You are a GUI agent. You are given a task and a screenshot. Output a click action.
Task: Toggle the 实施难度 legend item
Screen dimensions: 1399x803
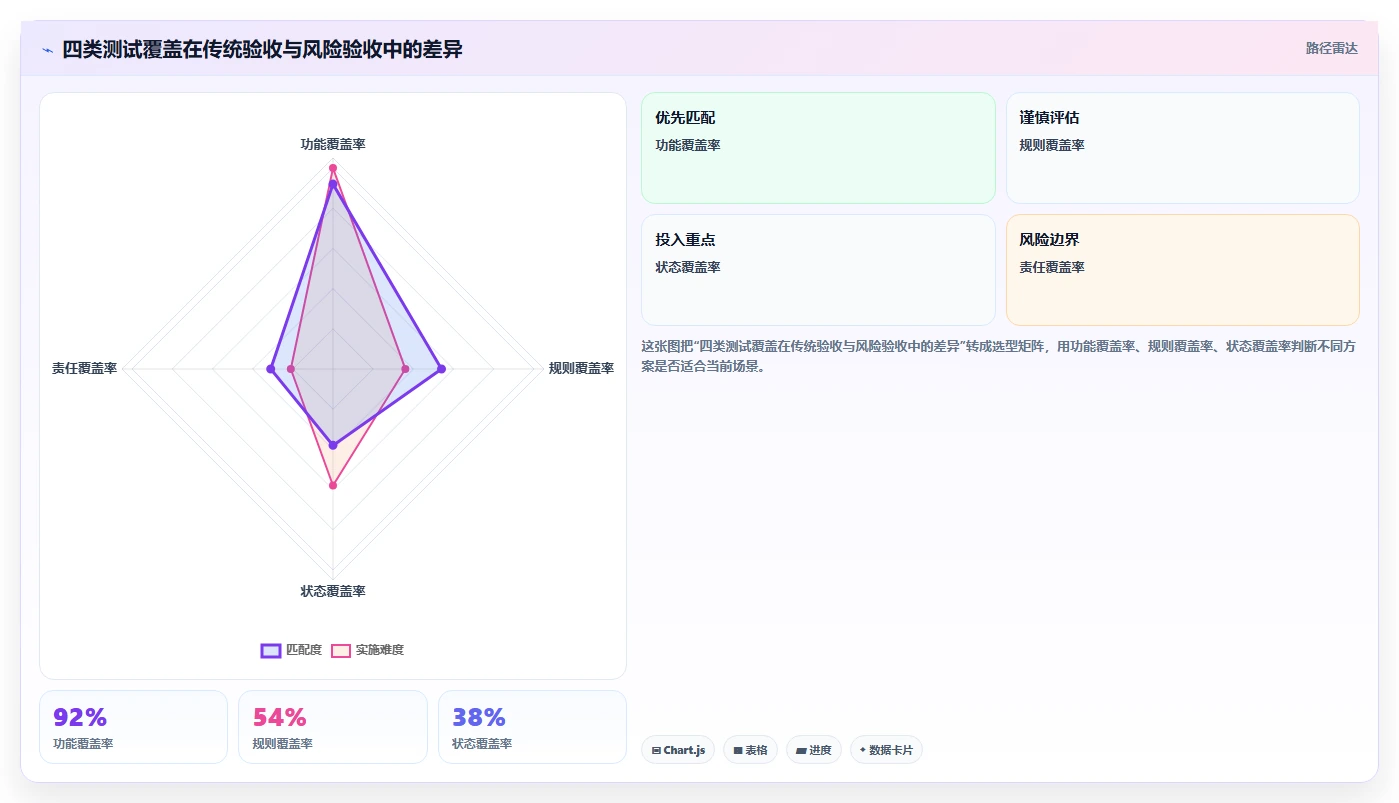tap(367, 650)
